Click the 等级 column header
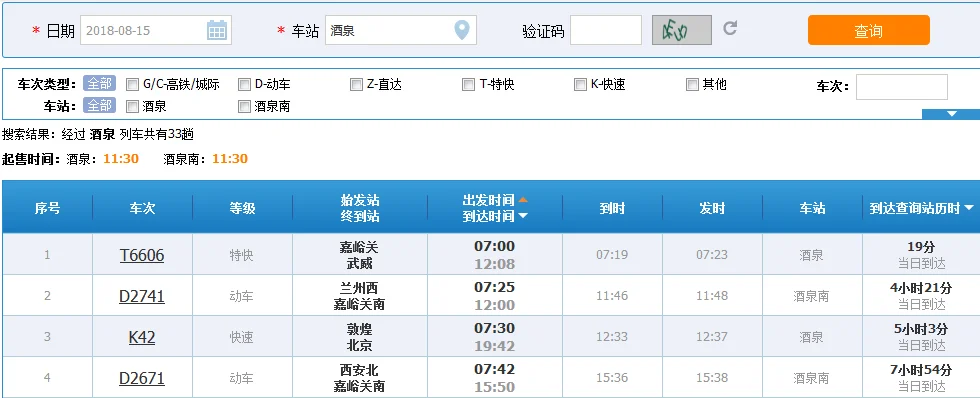Screen dimensions: 980x398 tap(242, 208)
